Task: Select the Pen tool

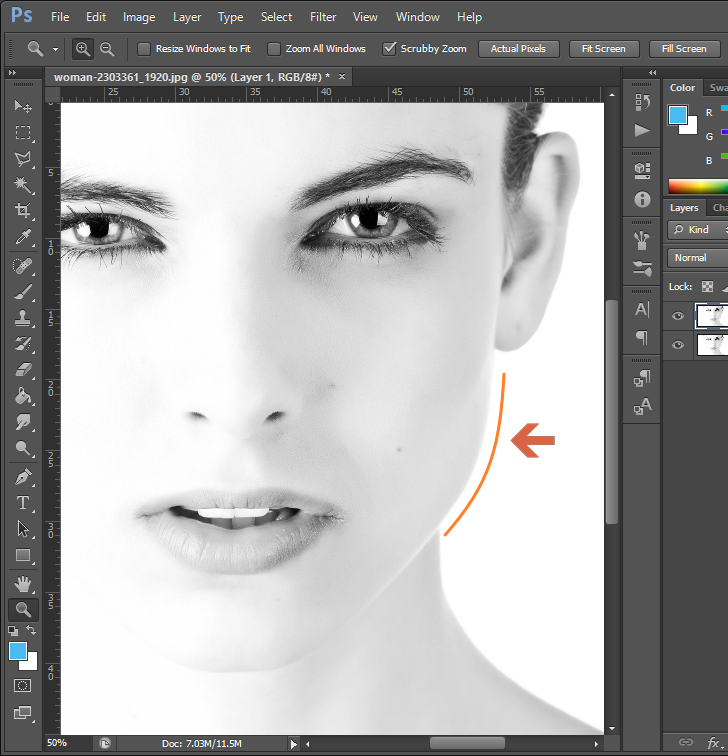Action: [23, 477]
